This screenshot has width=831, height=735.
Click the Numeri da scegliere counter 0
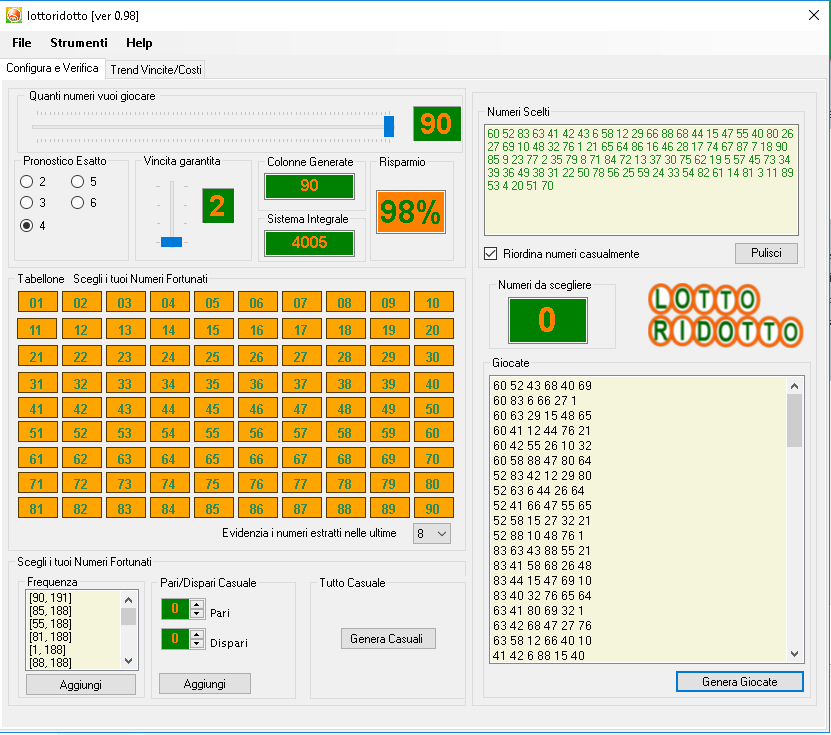click(547, 320)
